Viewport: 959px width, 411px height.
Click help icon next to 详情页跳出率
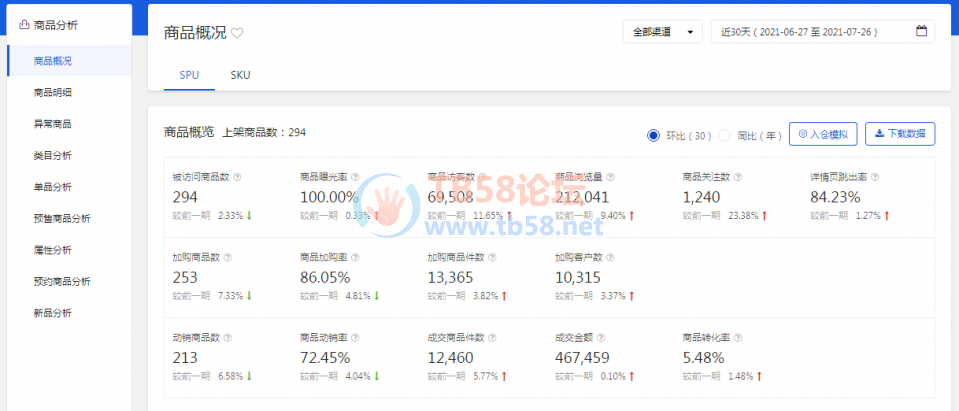876,177
